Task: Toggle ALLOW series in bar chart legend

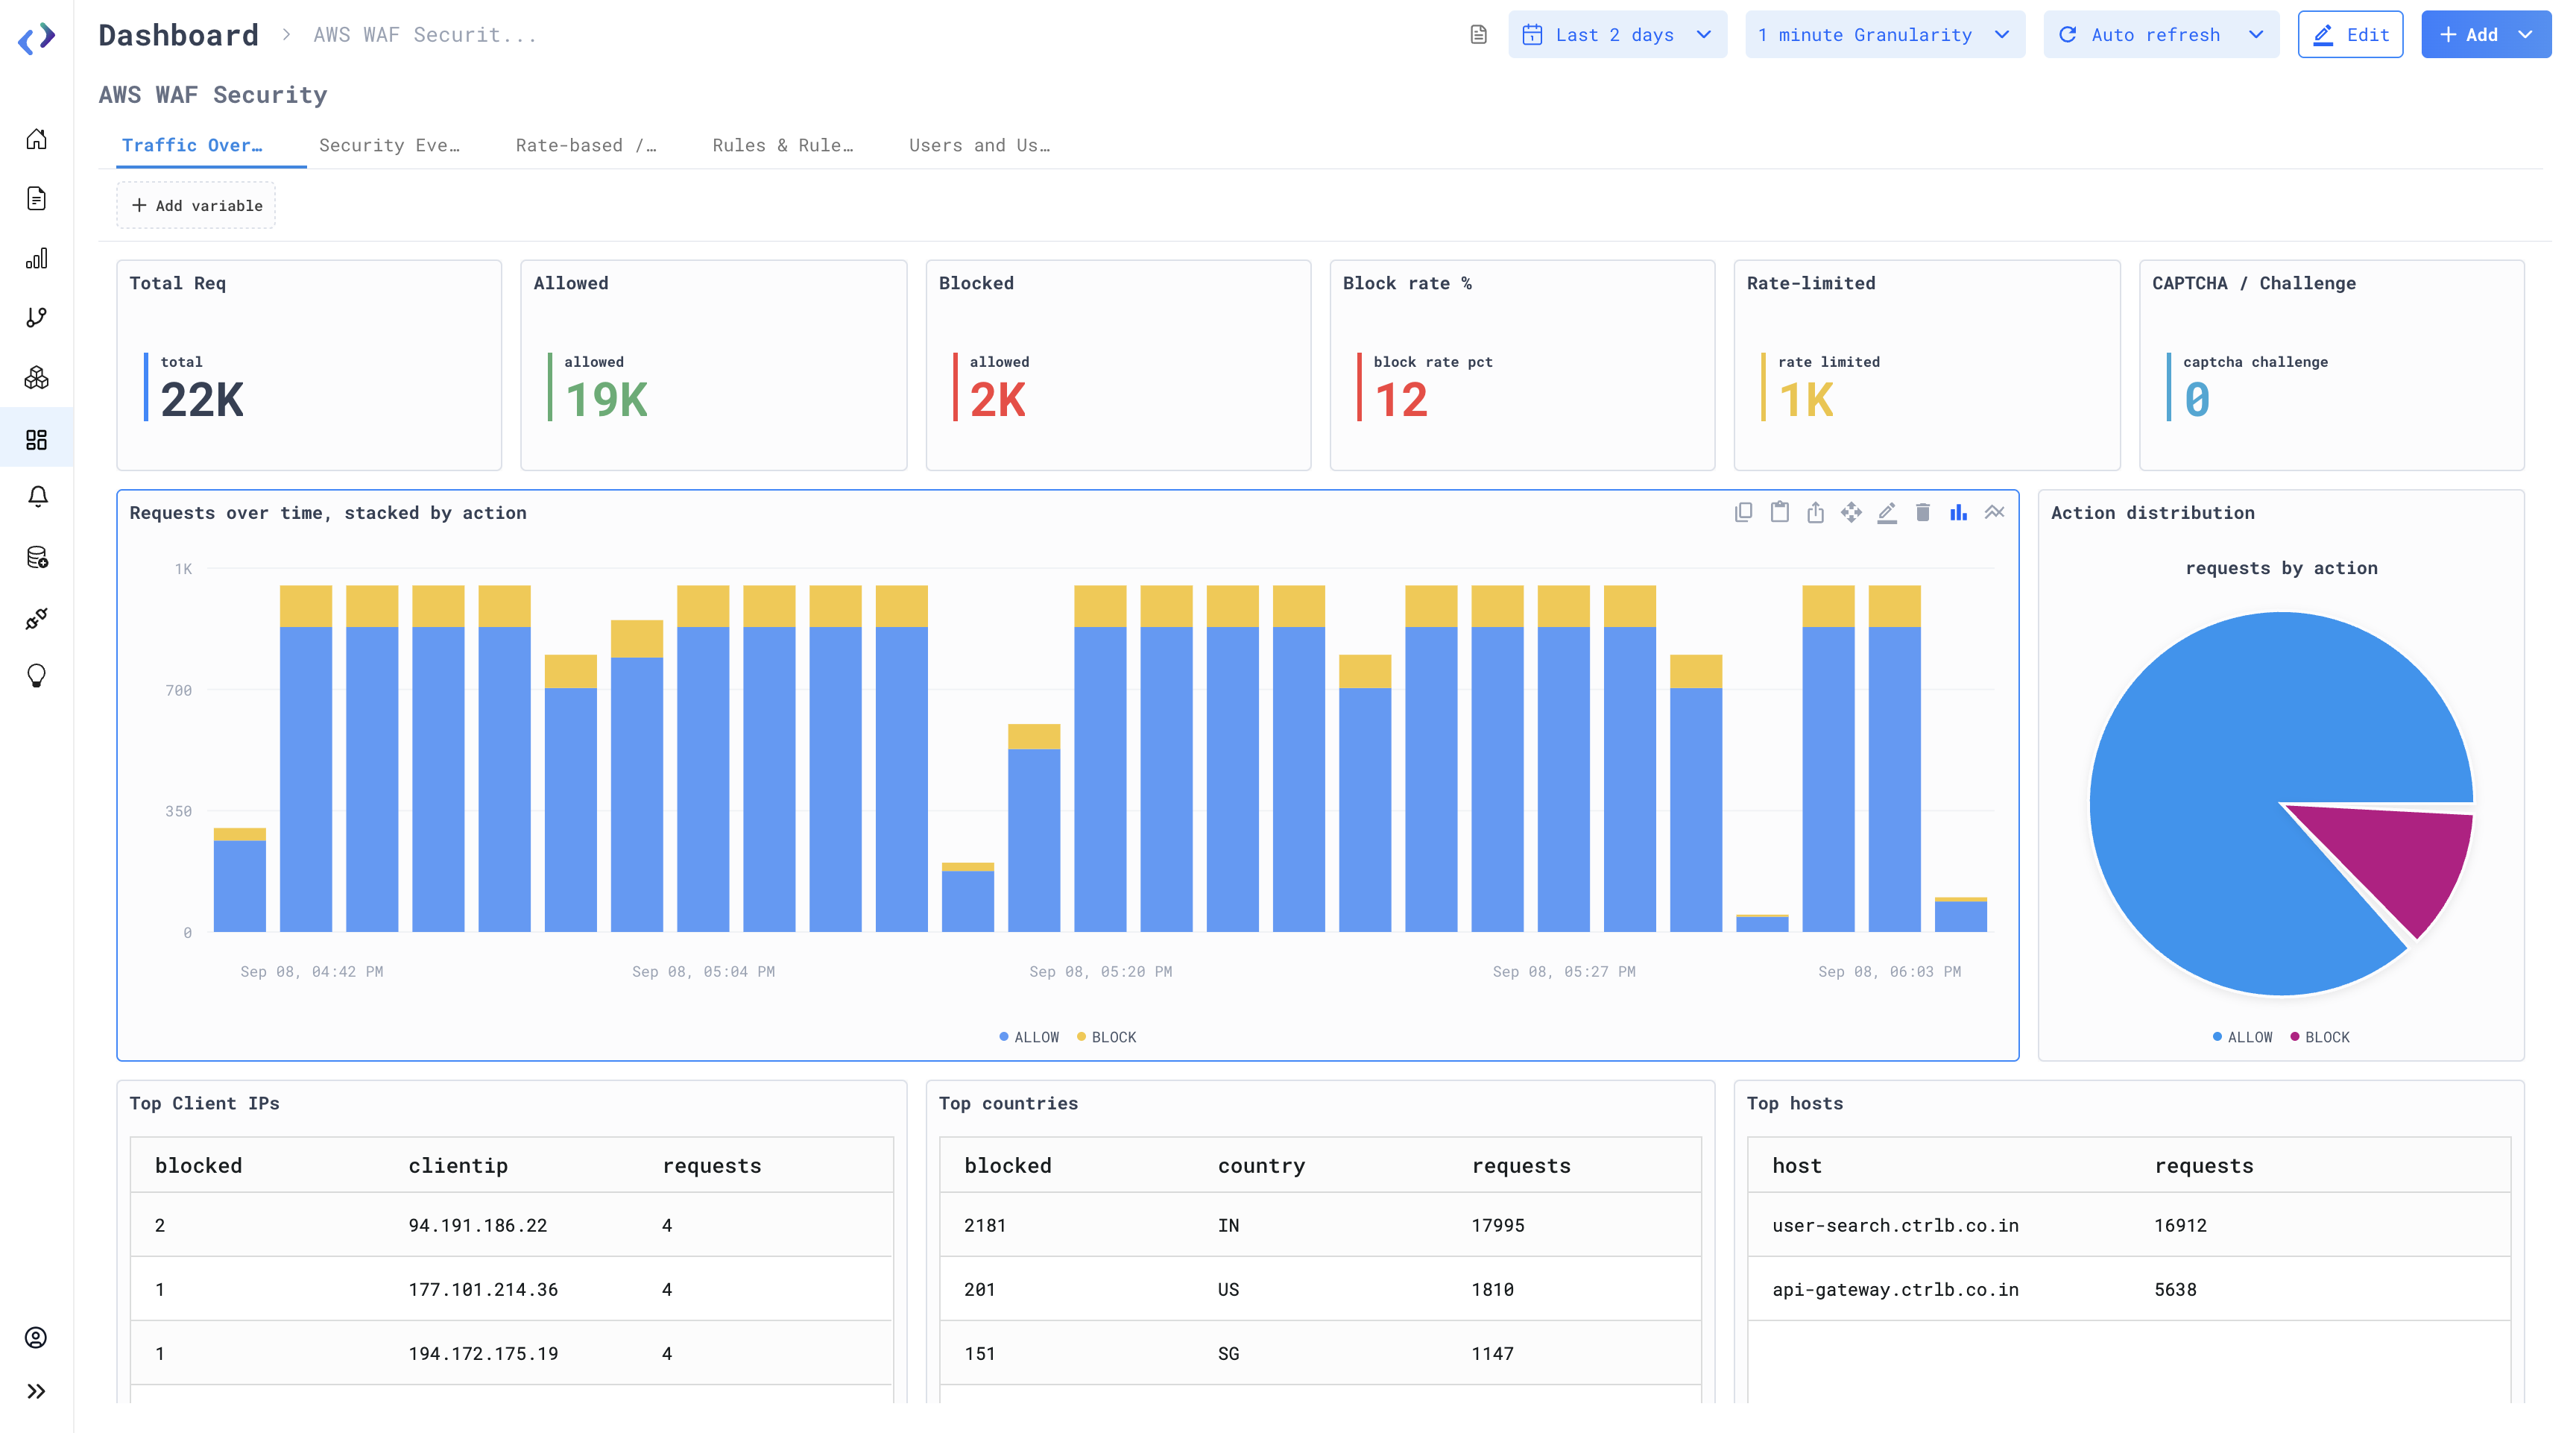Action: point(1029,1037)
